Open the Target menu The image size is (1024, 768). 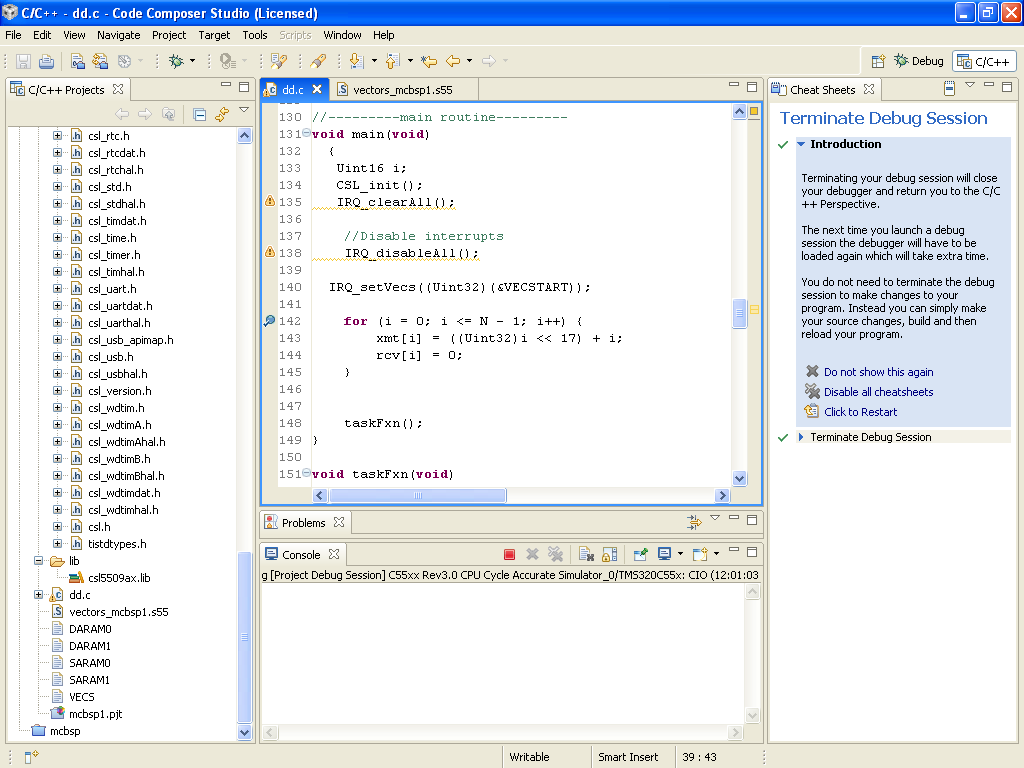click(214, 35)
